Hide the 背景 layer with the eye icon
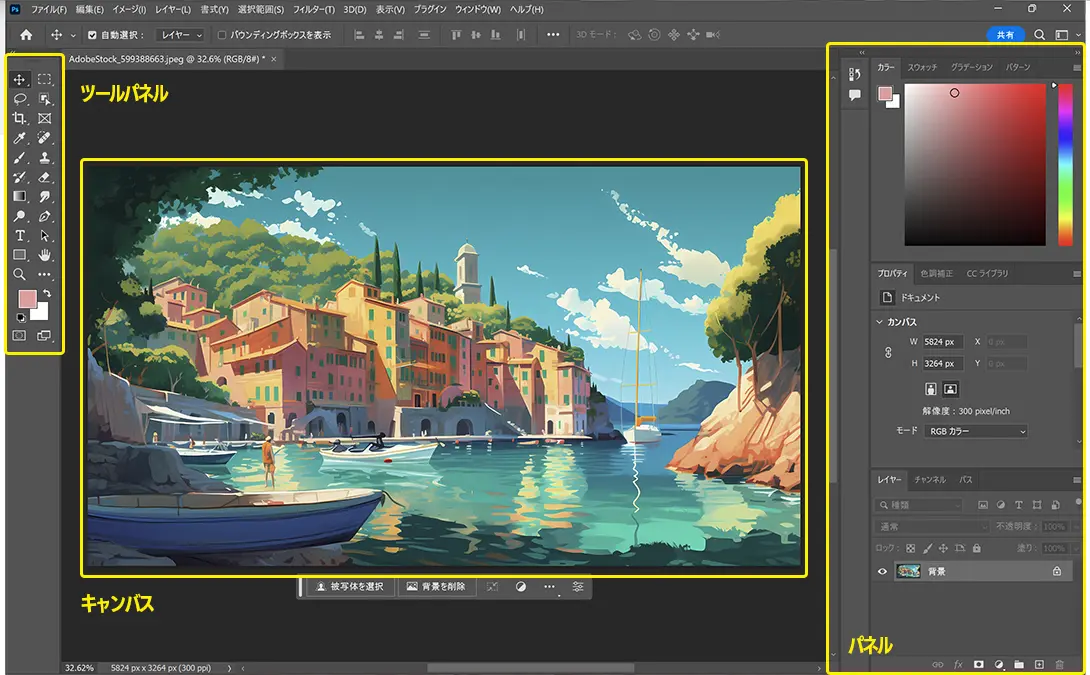 coord(882,571)
